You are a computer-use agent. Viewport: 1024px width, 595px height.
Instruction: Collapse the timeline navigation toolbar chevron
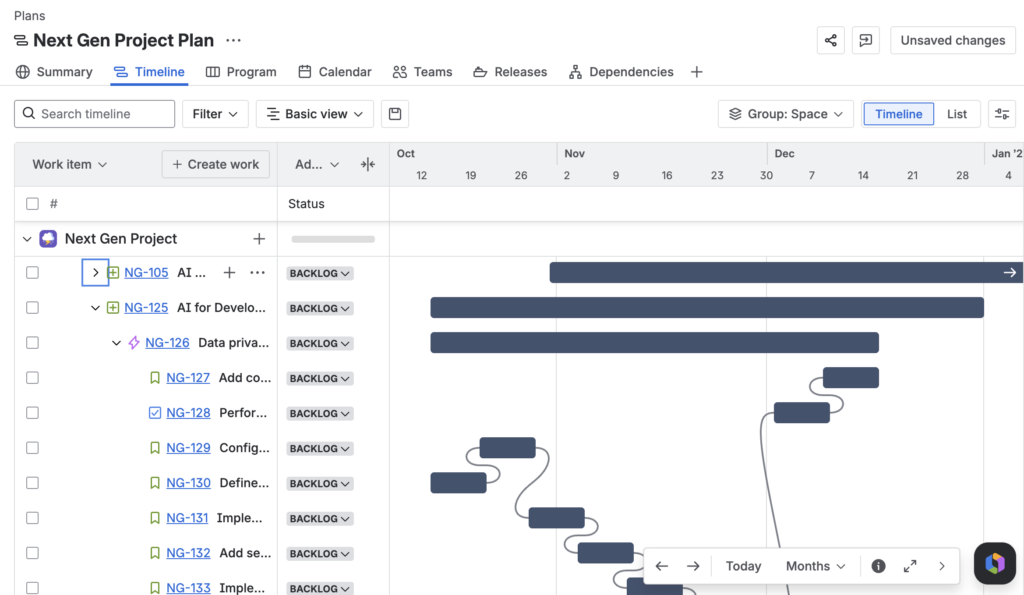click(x=942, y=566)
